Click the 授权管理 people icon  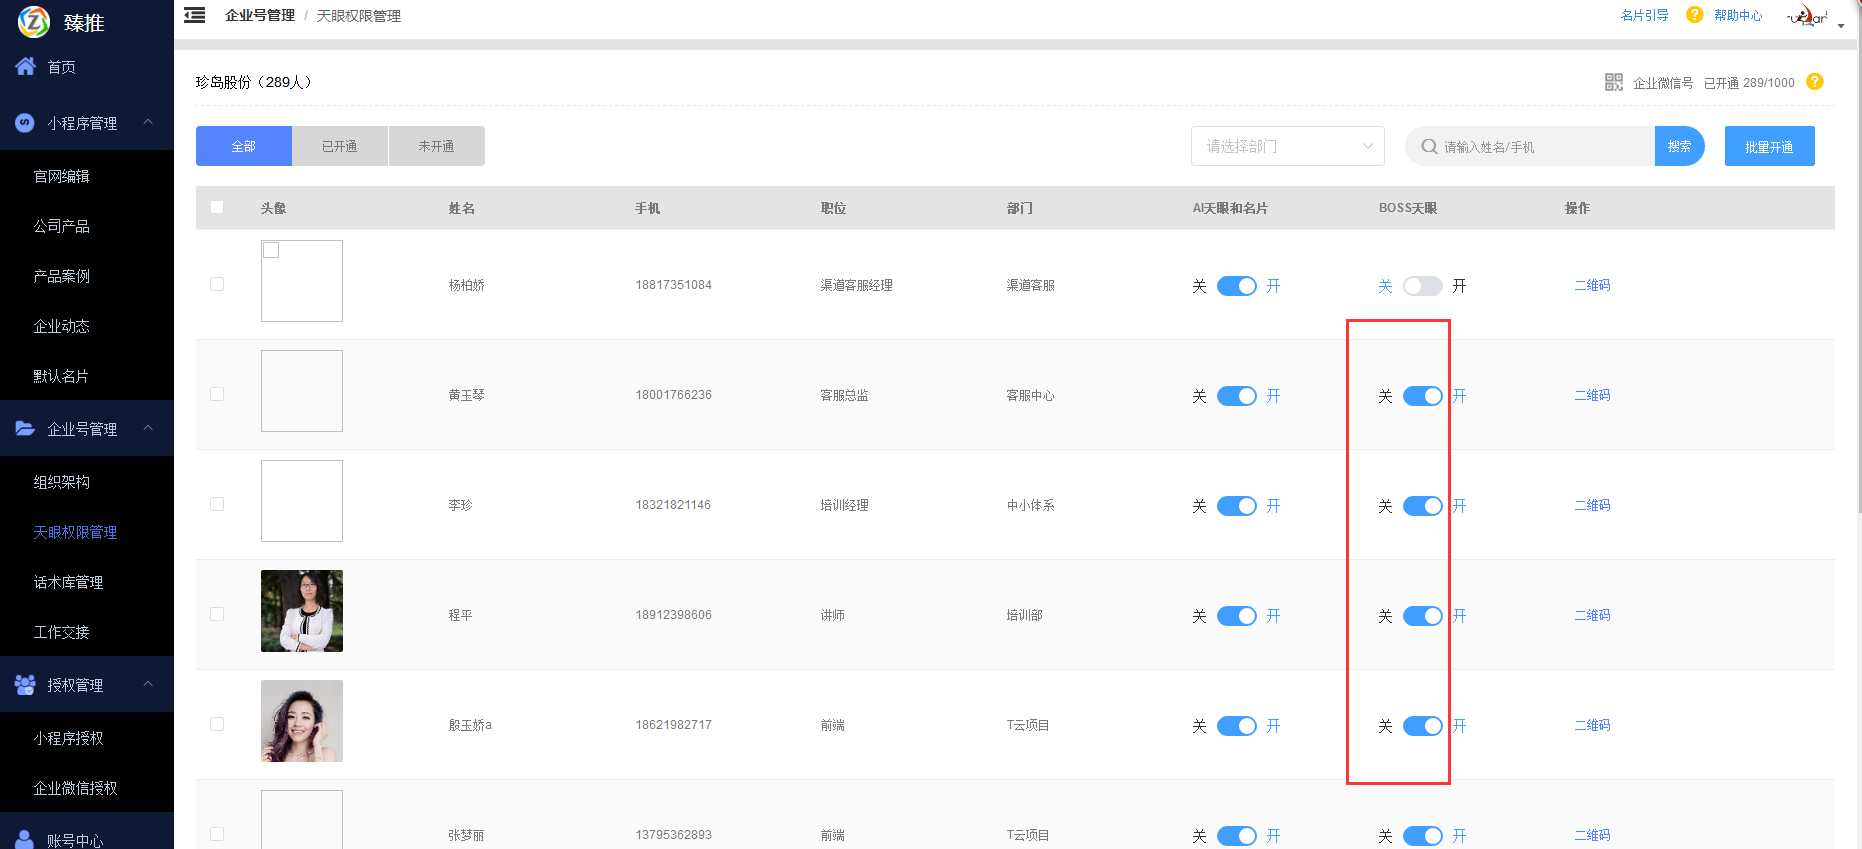pos(25,685)
